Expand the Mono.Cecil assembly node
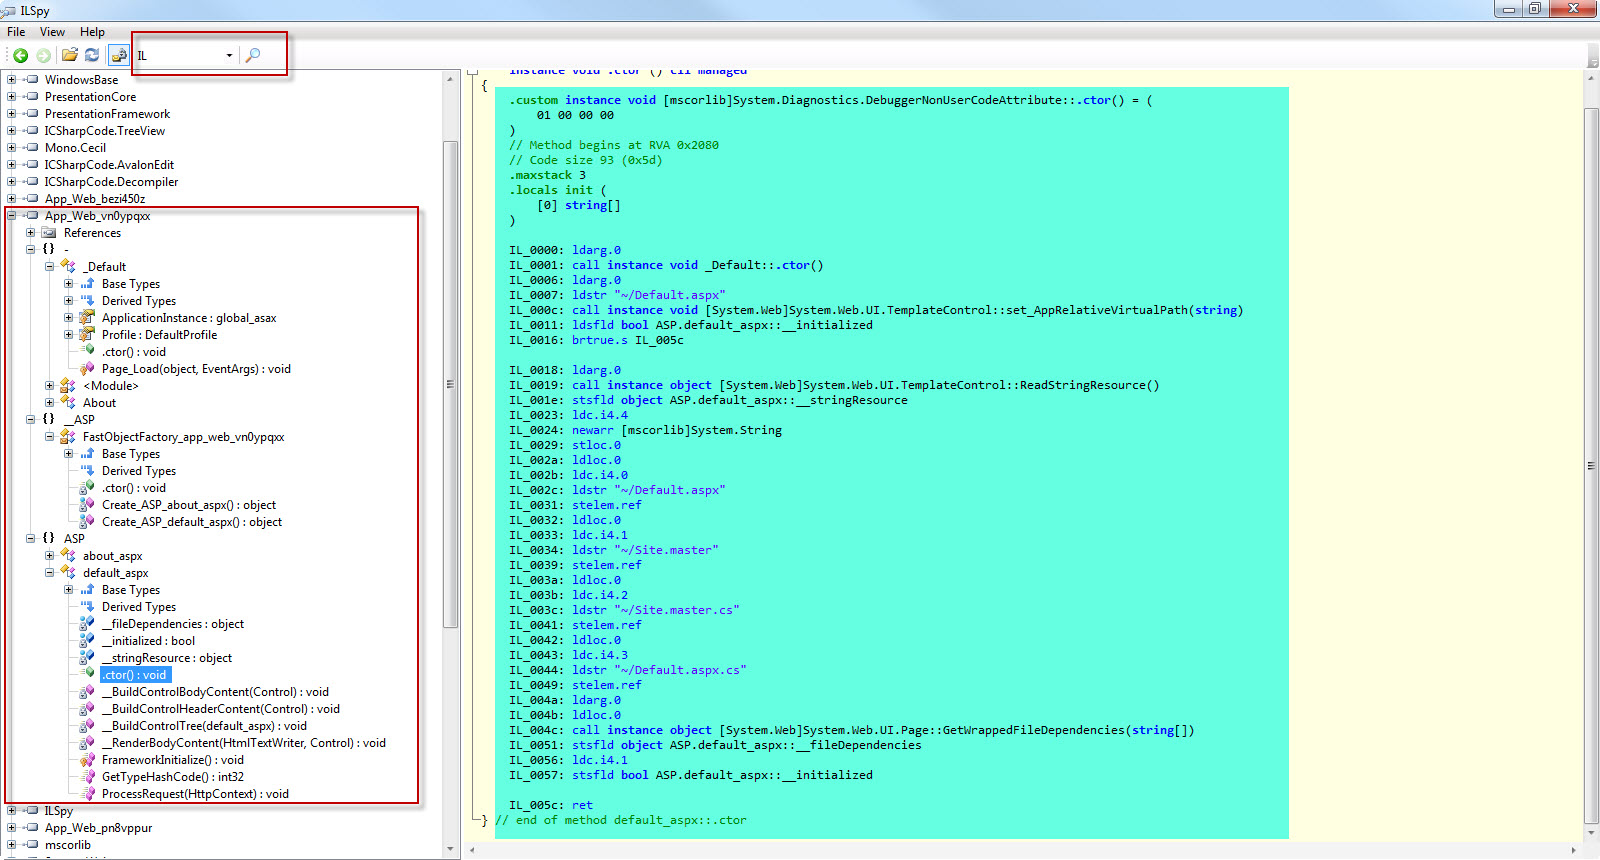 [12, 147]
